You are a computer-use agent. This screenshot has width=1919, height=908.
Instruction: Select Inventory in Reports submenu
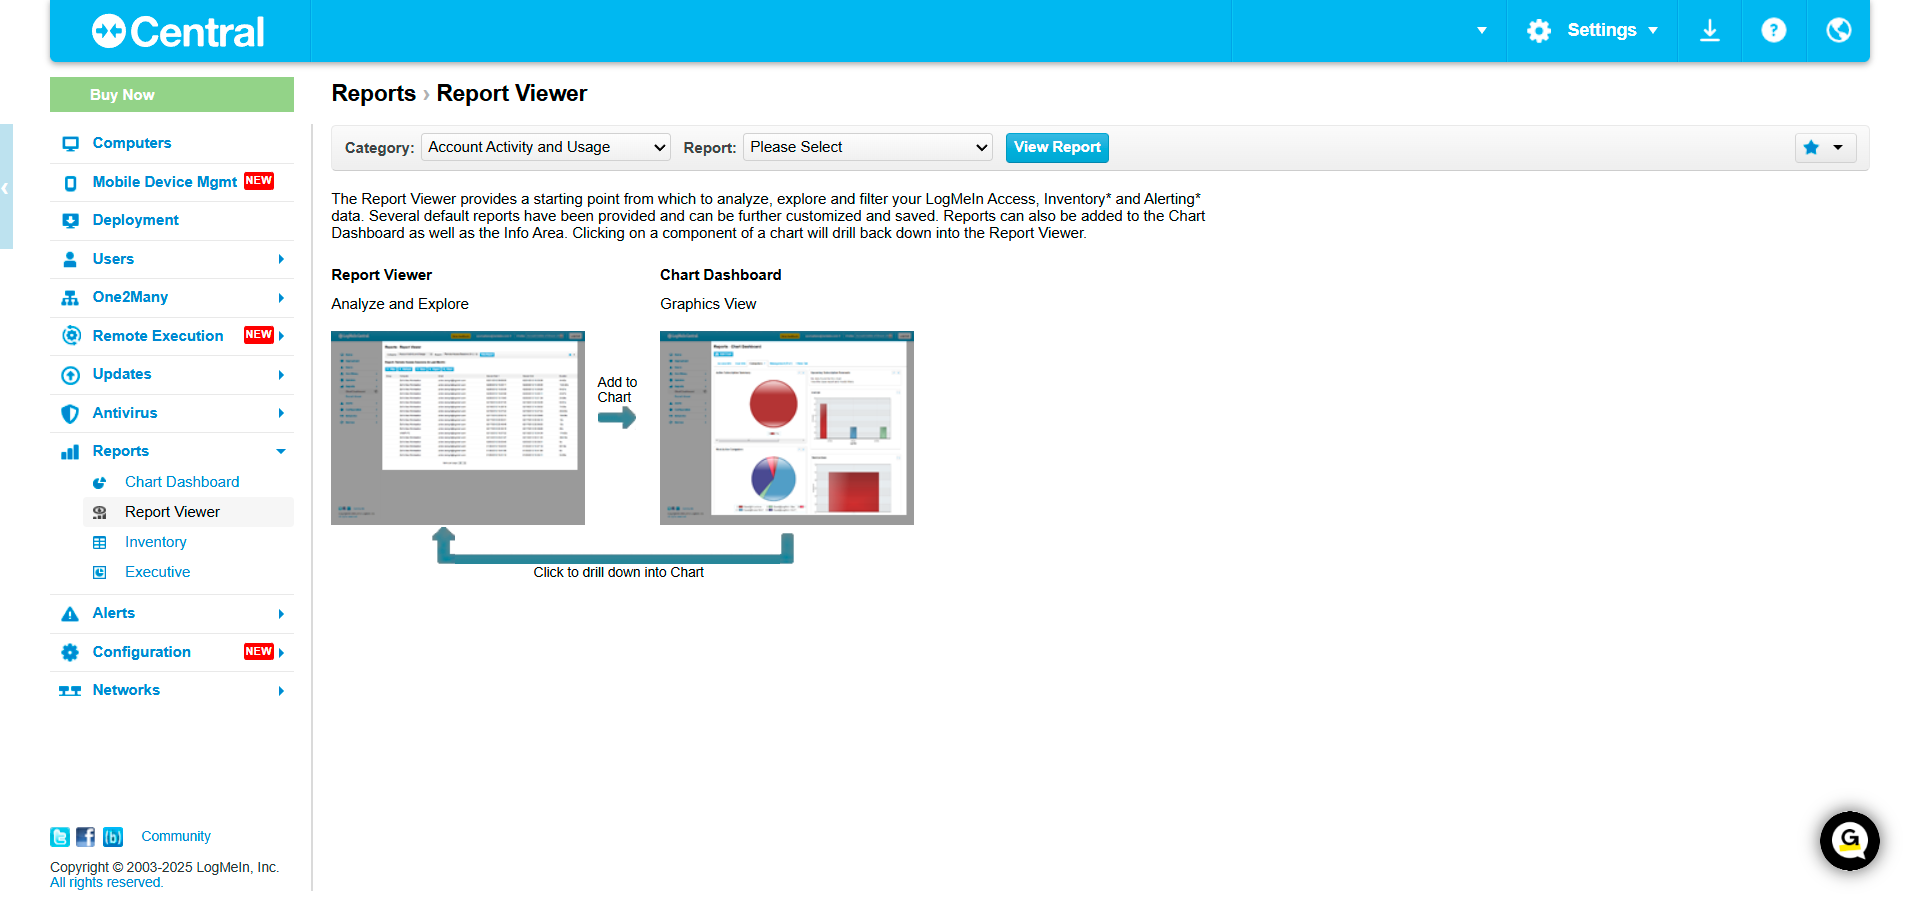click(156, 543)
